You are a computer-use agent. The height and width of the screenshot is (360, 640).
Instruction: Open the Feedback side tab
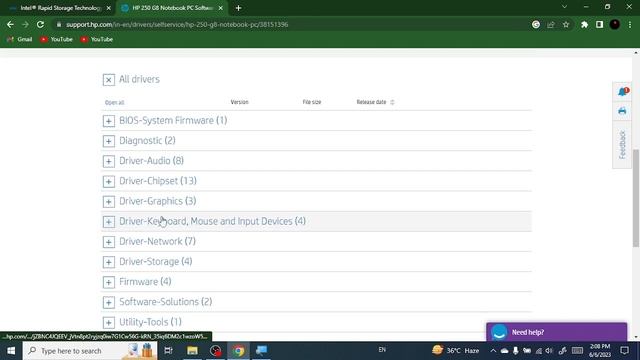pyautogui.click(x=622, y=144)
